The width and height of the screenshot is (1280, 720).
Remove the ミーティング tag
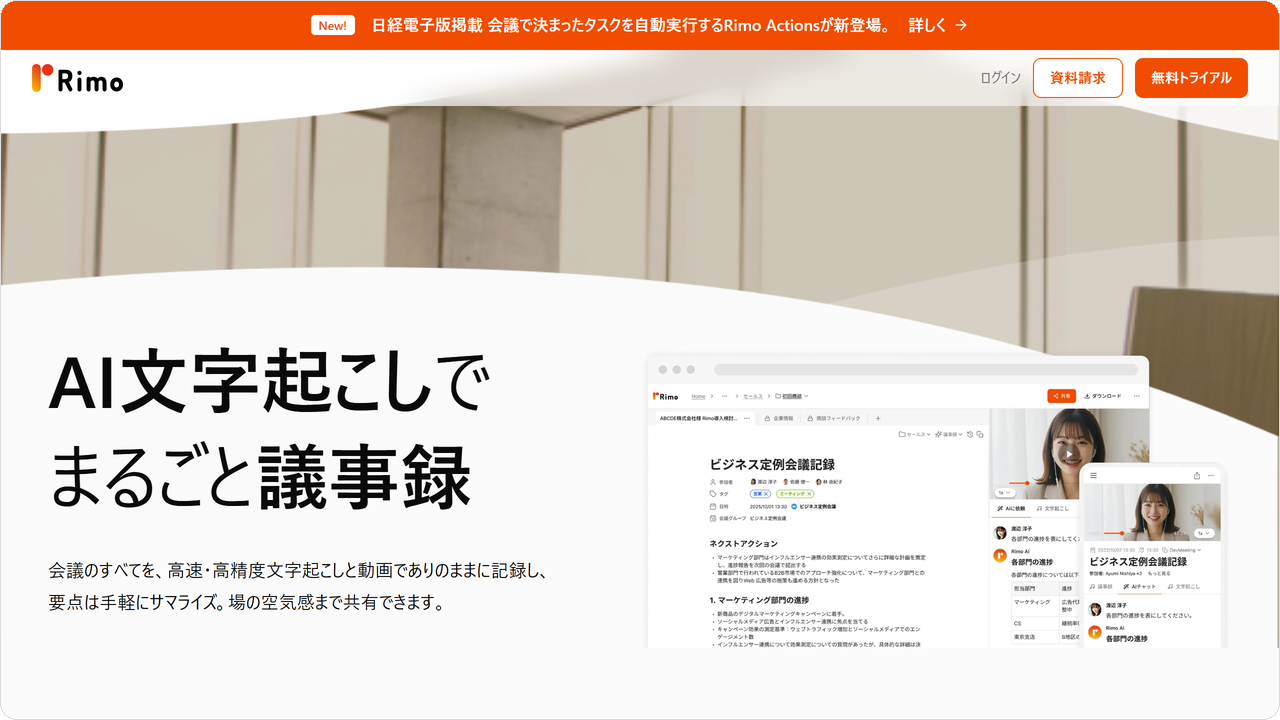click(809, 494)
